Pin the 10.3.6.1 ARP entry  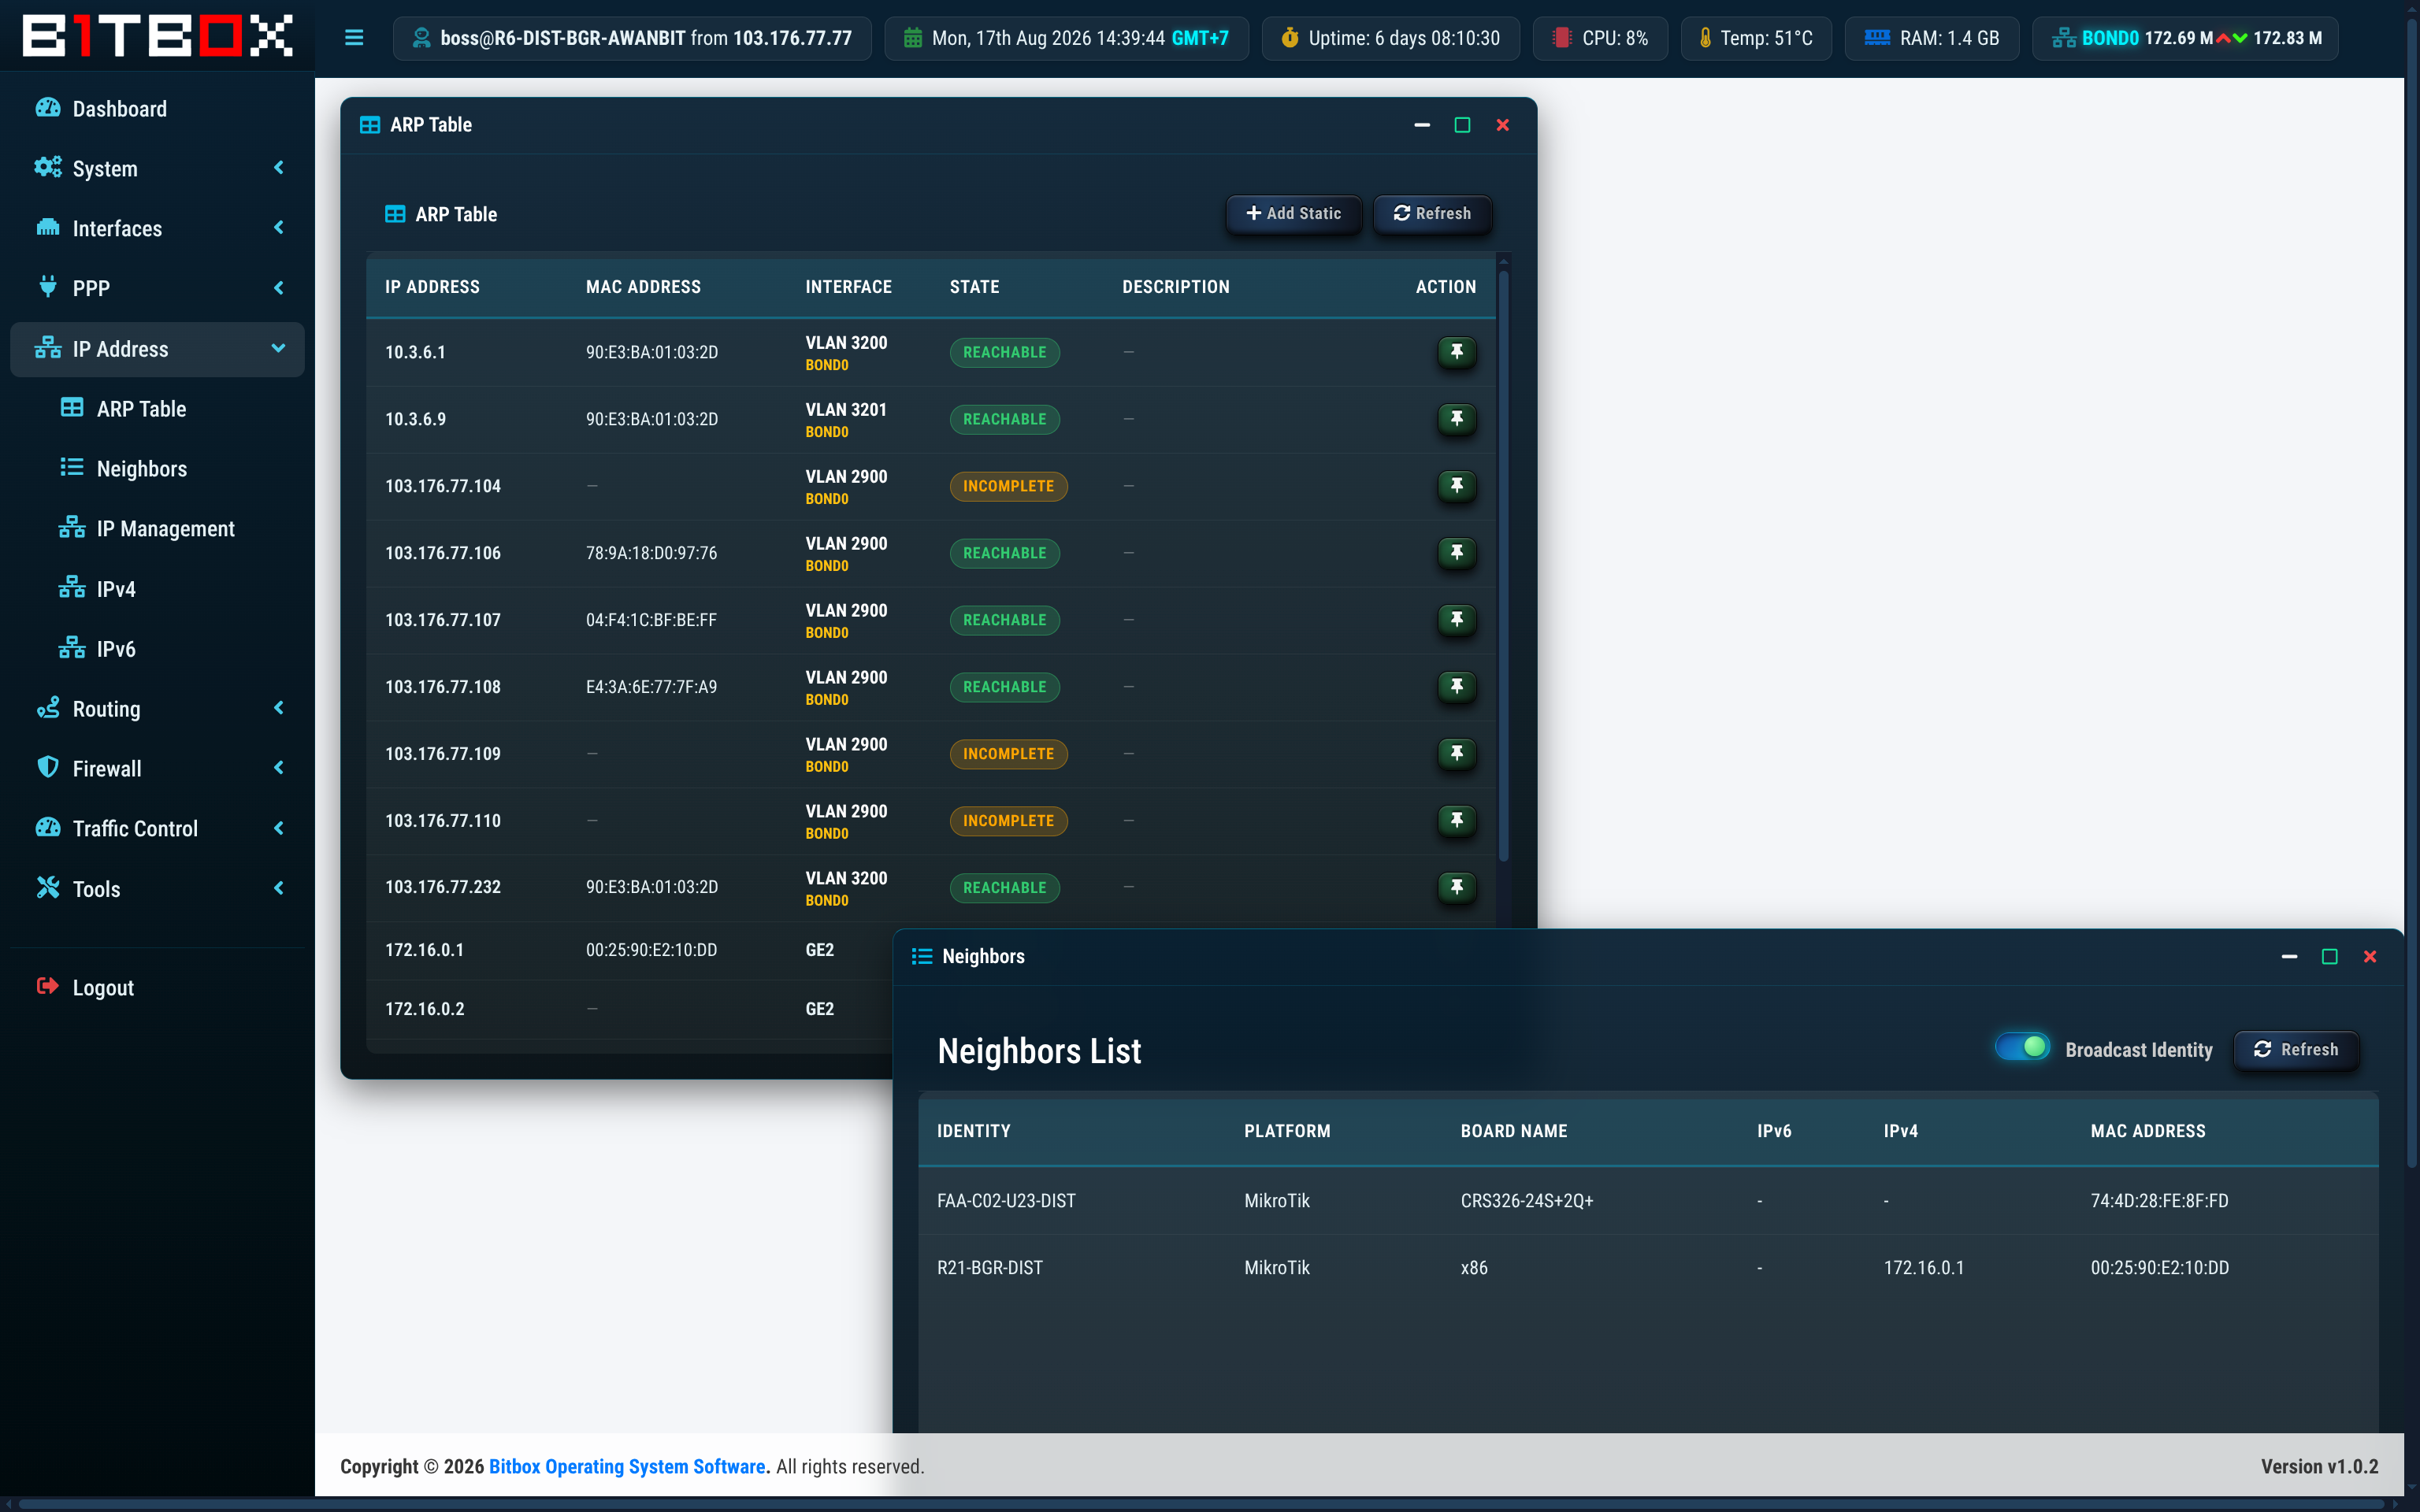(1456, 352)
